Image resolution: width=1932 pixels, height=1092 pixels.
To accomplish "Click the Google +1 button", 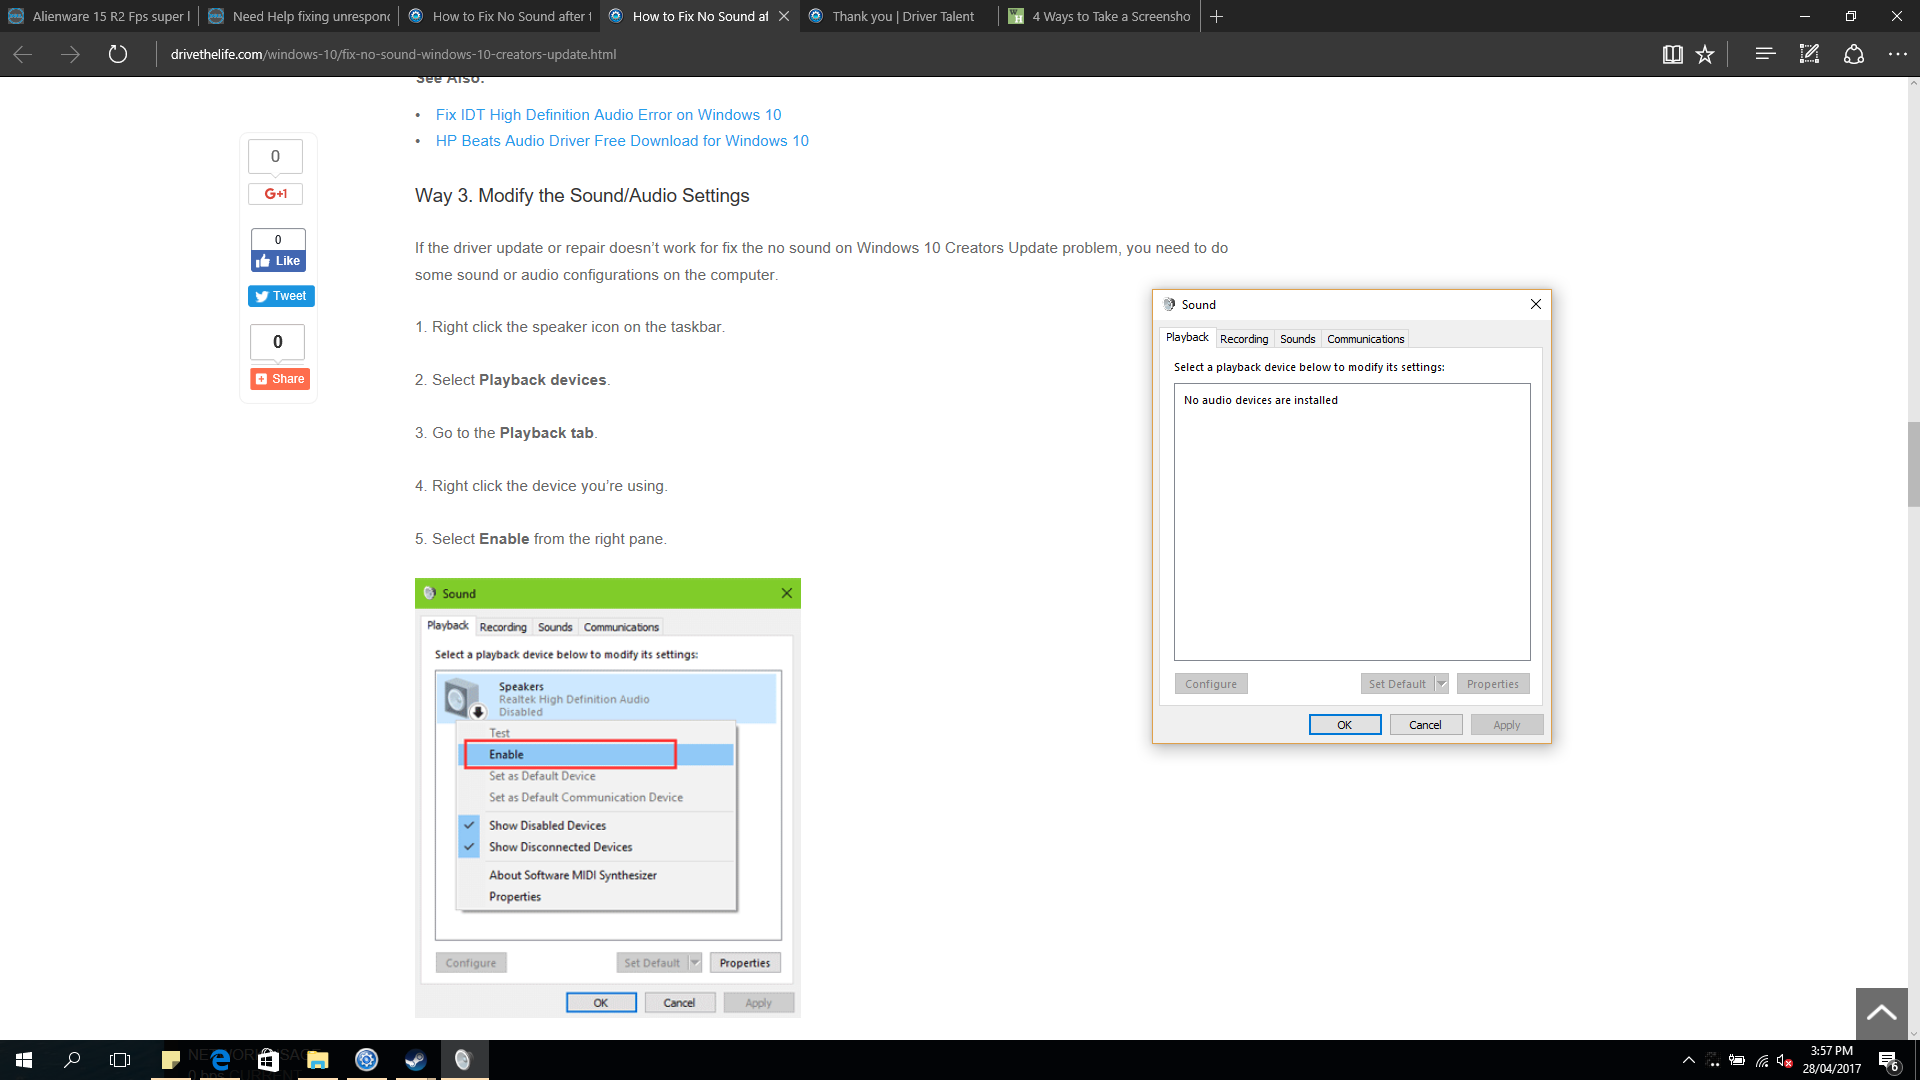I will pos(277,195).
